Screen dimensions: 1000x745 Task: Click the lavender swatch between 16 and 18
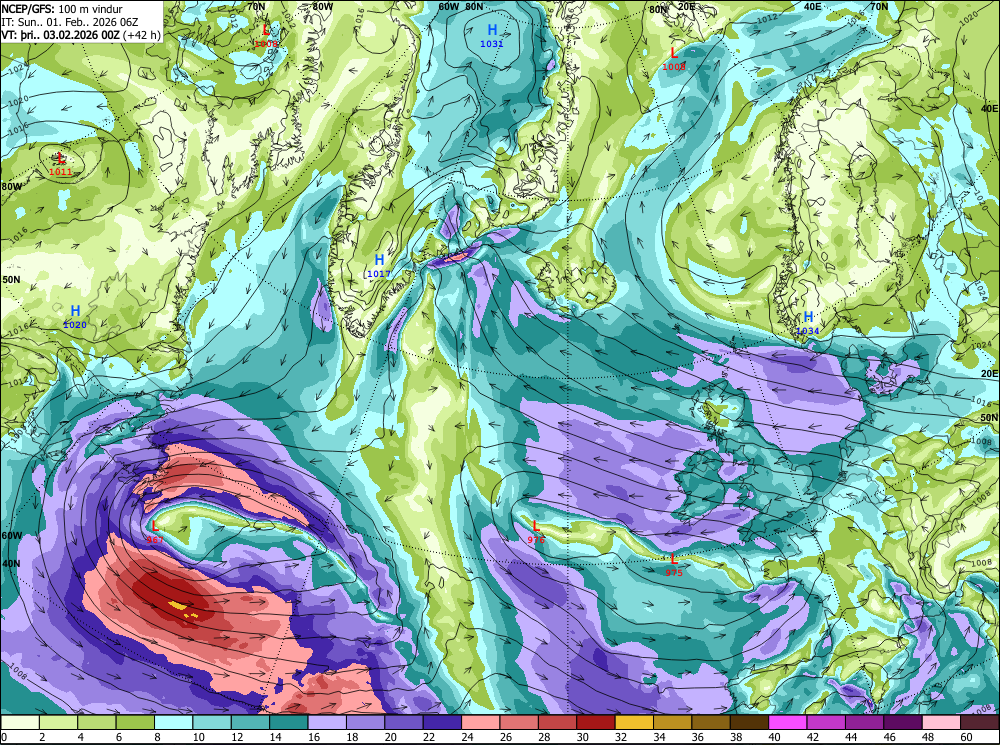[327, 722]
